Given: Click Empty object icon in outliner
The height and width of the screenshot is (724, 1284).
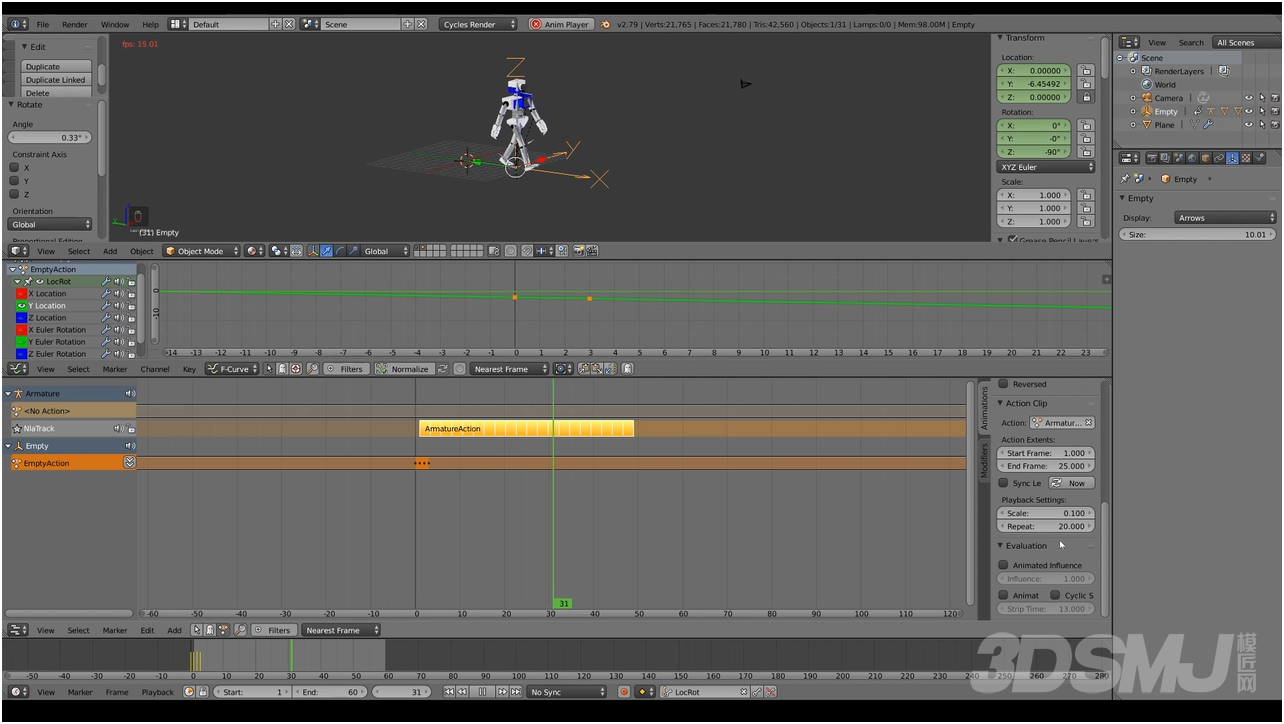Looking at the screenshot, I should coord(1146,112).
